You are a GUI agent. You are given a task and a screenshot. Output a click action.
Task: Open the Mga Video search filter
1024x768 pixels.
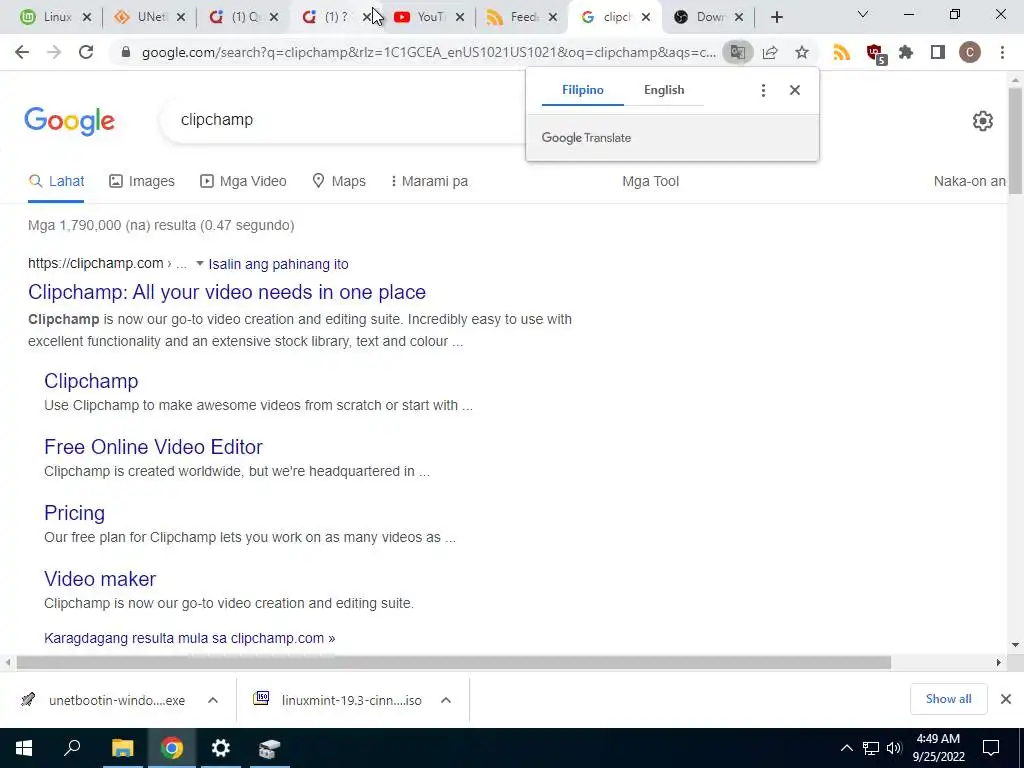(243, 182)
